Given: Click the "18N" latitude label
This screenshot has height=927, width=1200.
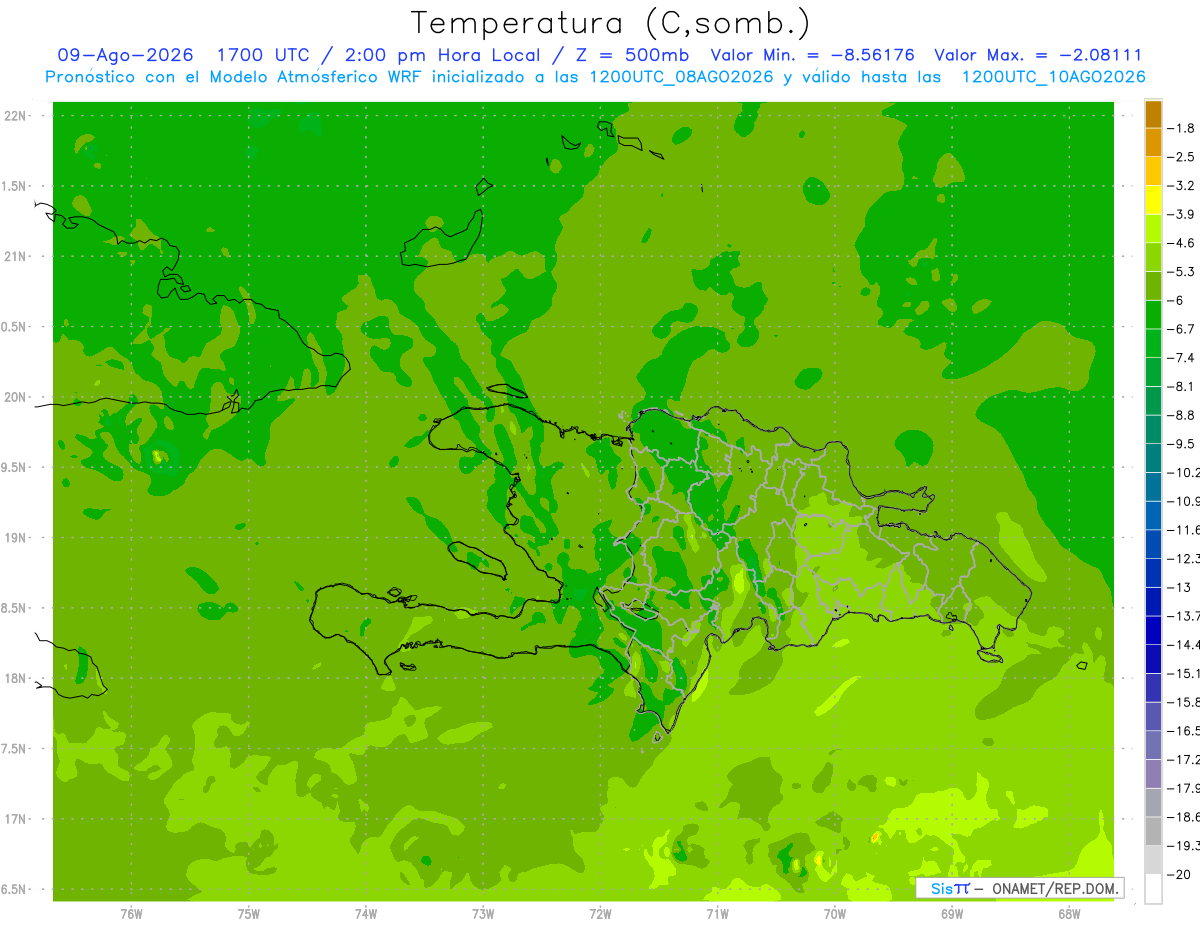Looking at the screenshot, I should 16,679.
